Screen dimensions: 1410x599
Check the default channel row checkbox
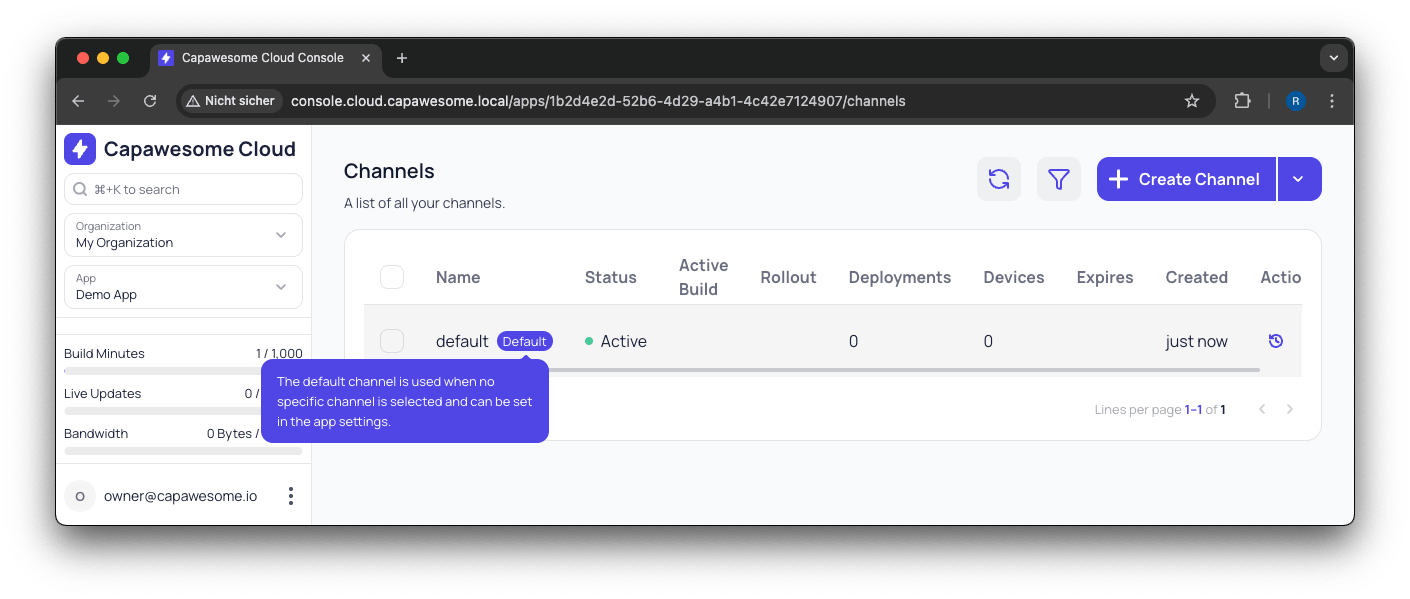[392, 341]
